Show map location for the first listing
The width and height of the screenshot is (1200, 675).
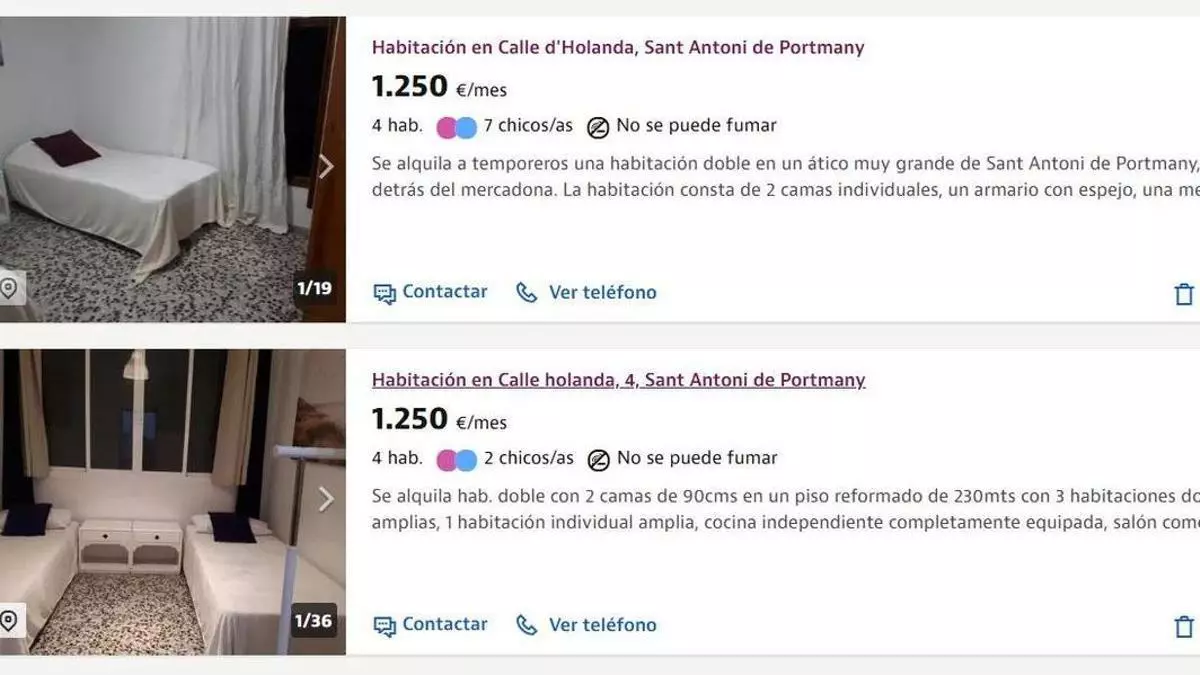click(x=9, y=289)
